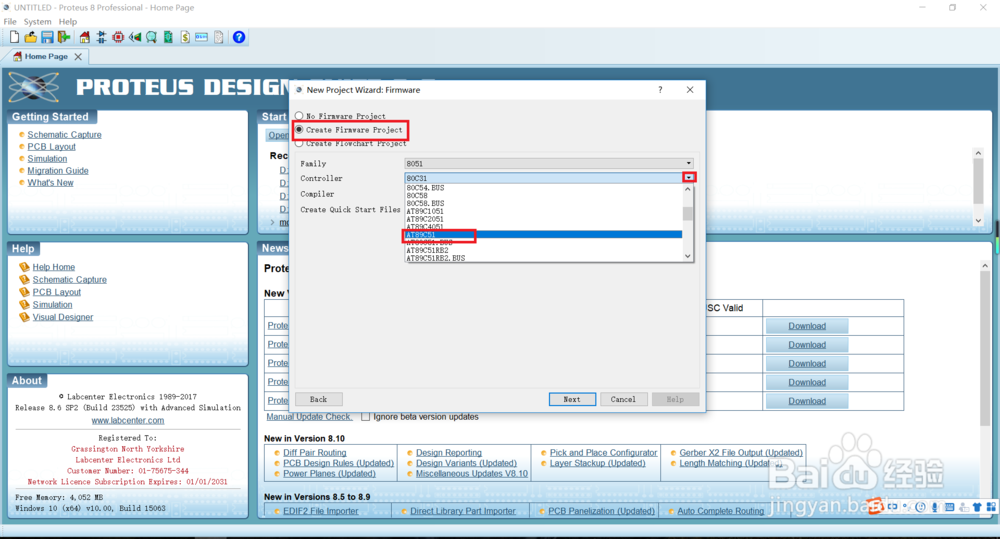This screenshot has width=1000, height=539.
Task: Open PCB Layout chip toolbar icon
Action: (118, 37)
